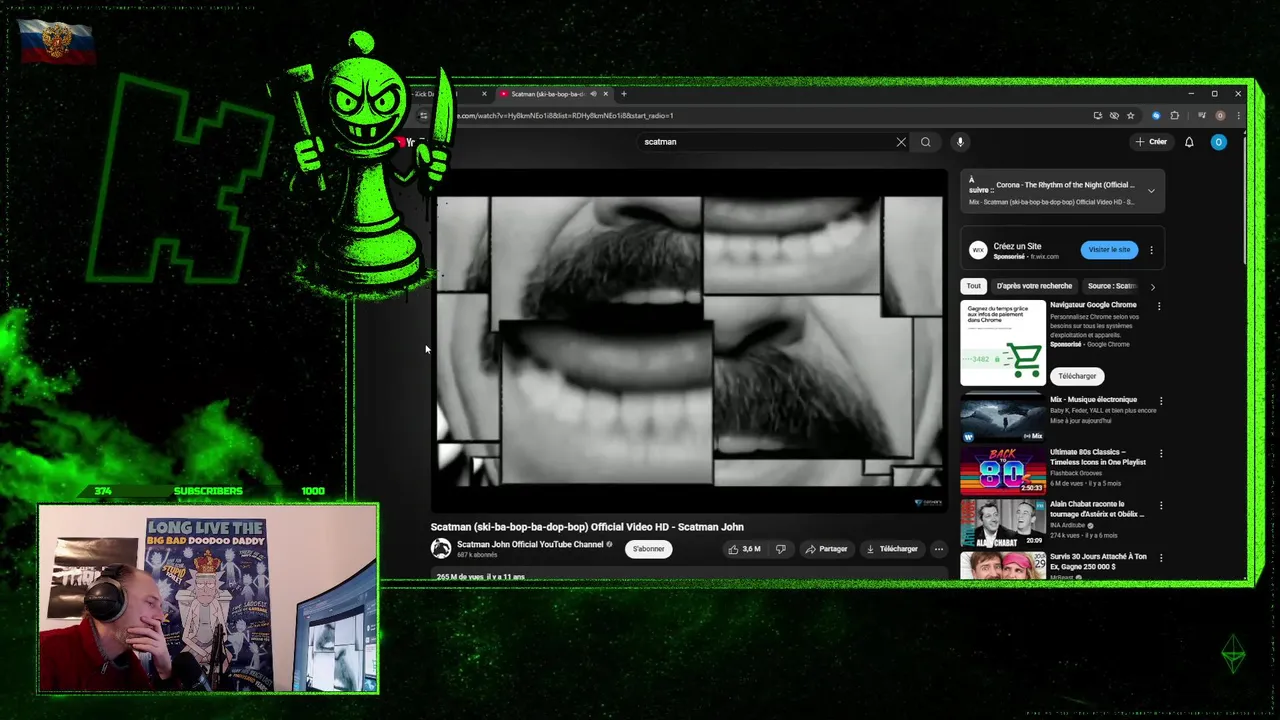Open Scatman John channel avatar

[441, 548]
